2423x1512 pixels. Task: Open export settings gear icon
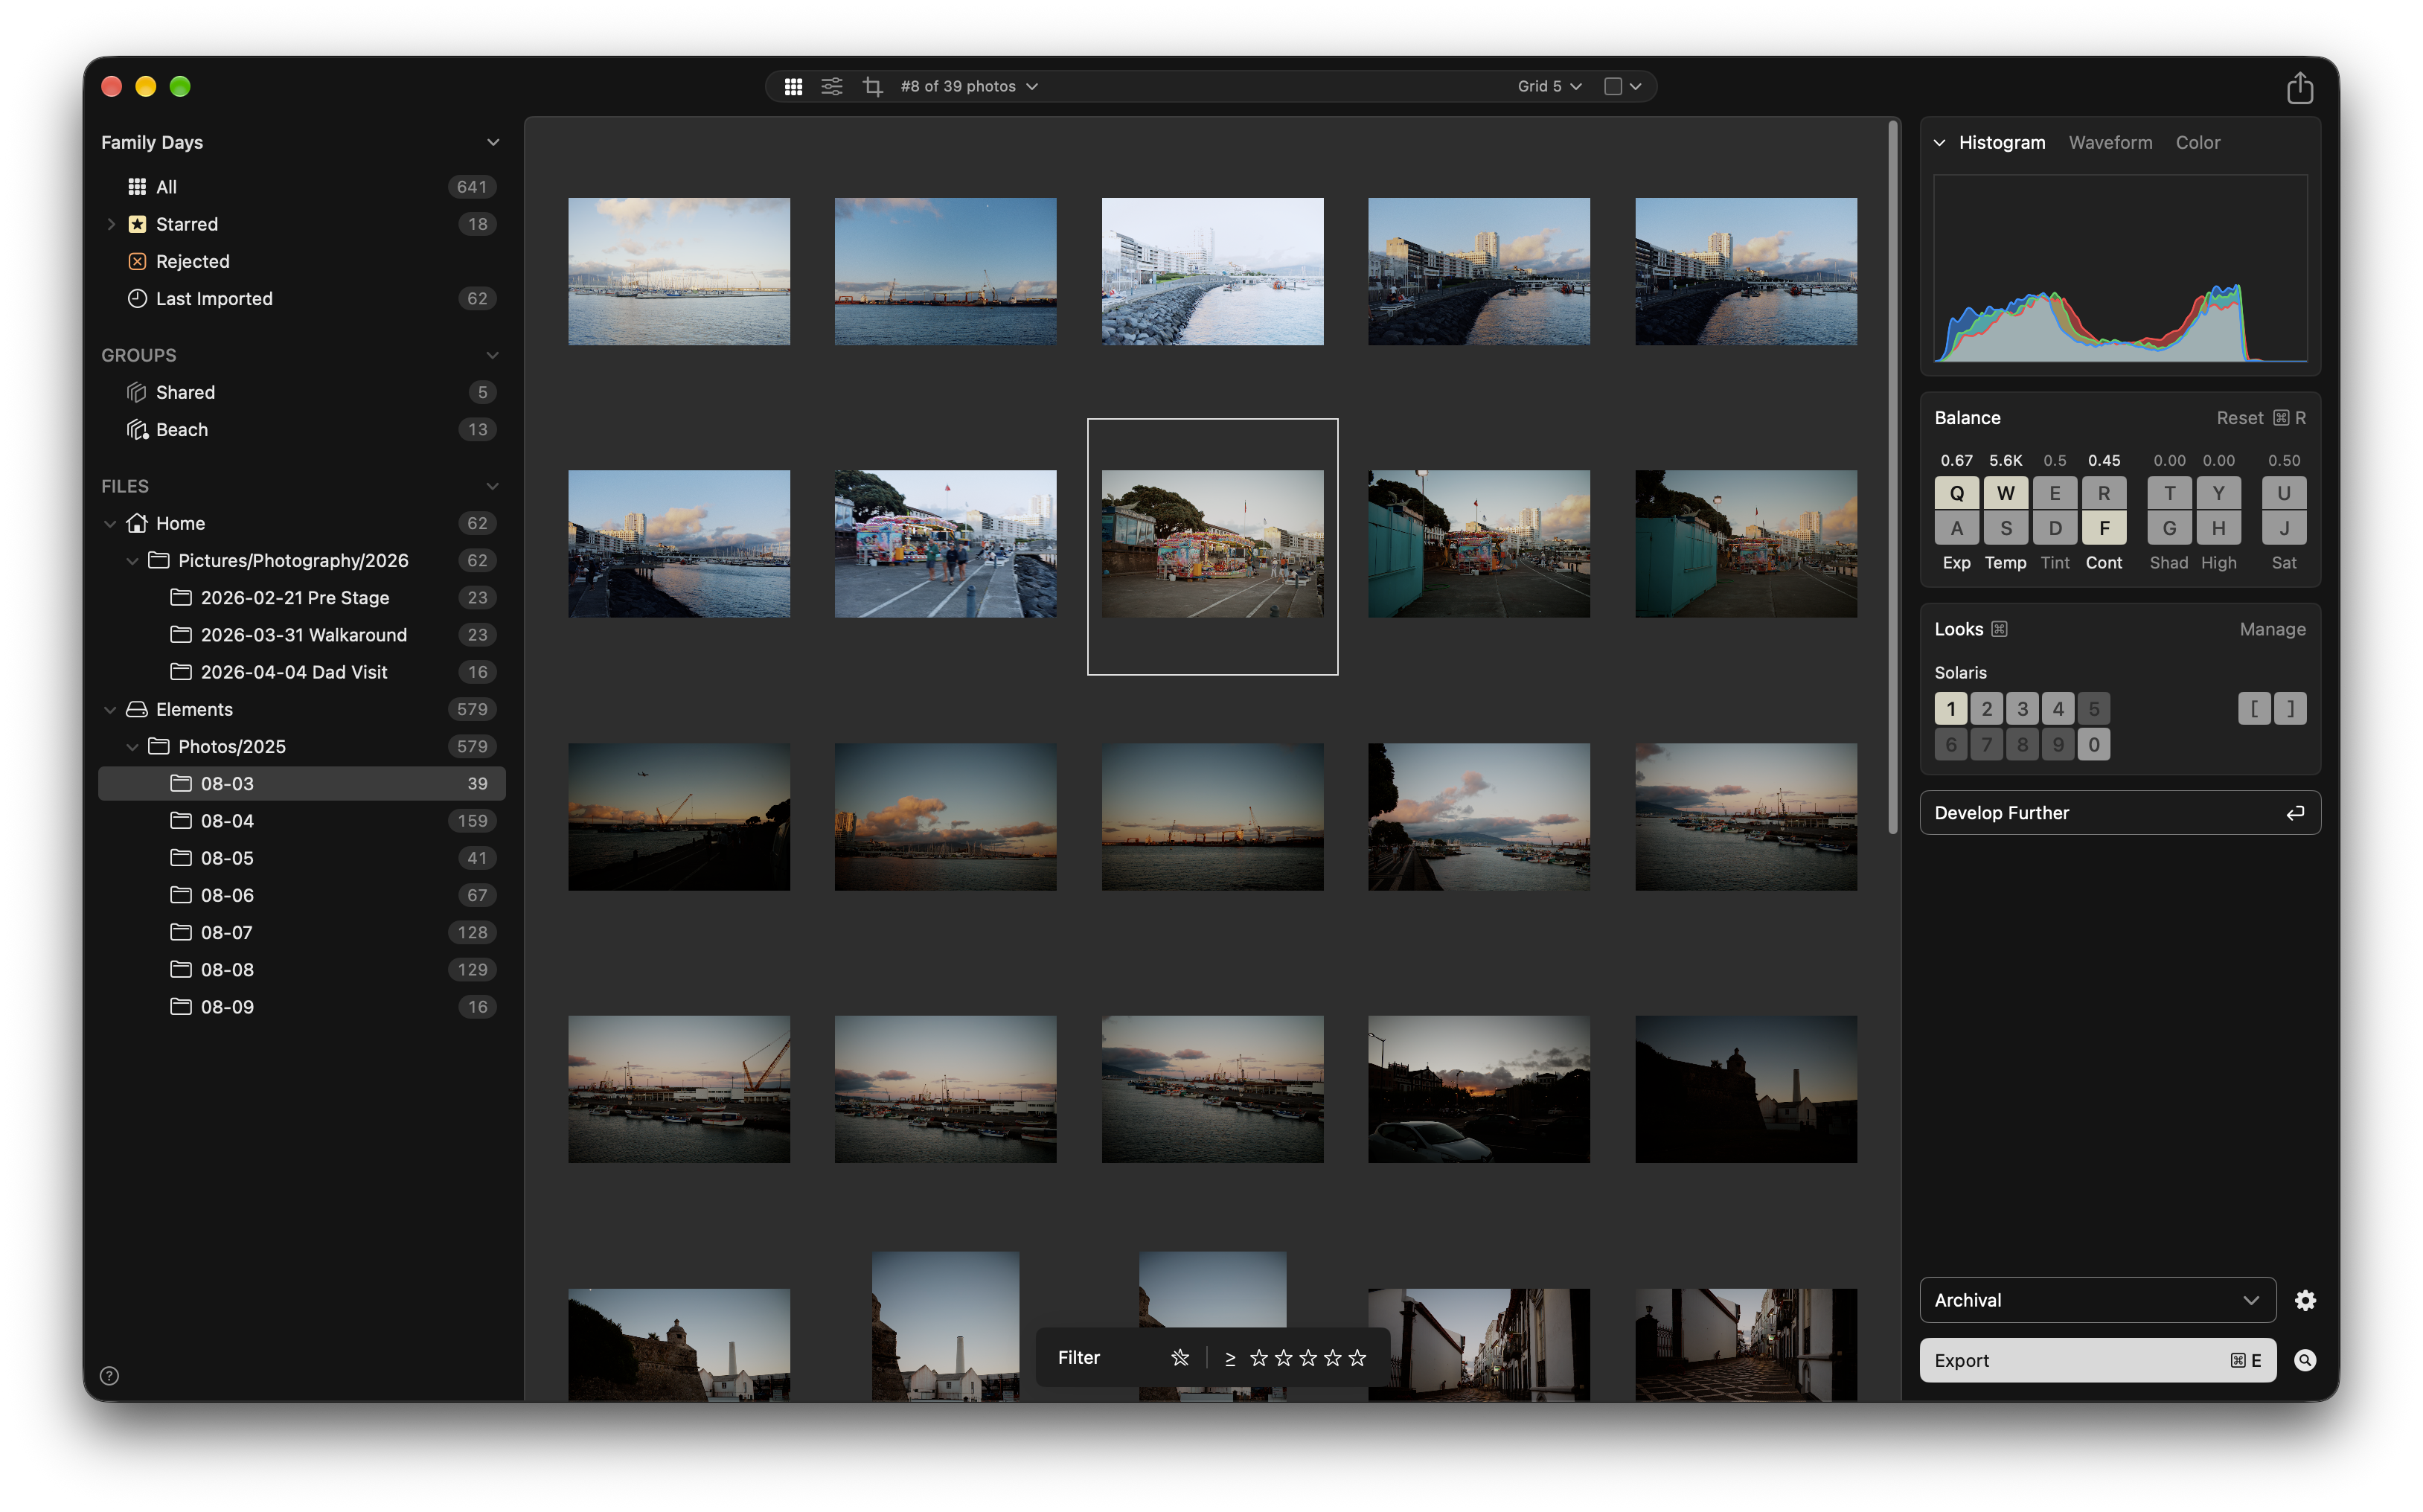pos(2305,1300)
